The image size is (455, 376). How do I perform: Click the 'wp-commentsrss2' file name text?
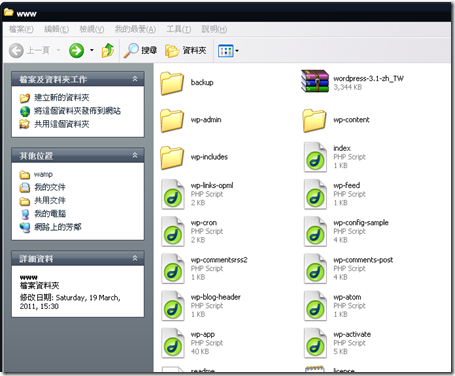coord(219,260)
